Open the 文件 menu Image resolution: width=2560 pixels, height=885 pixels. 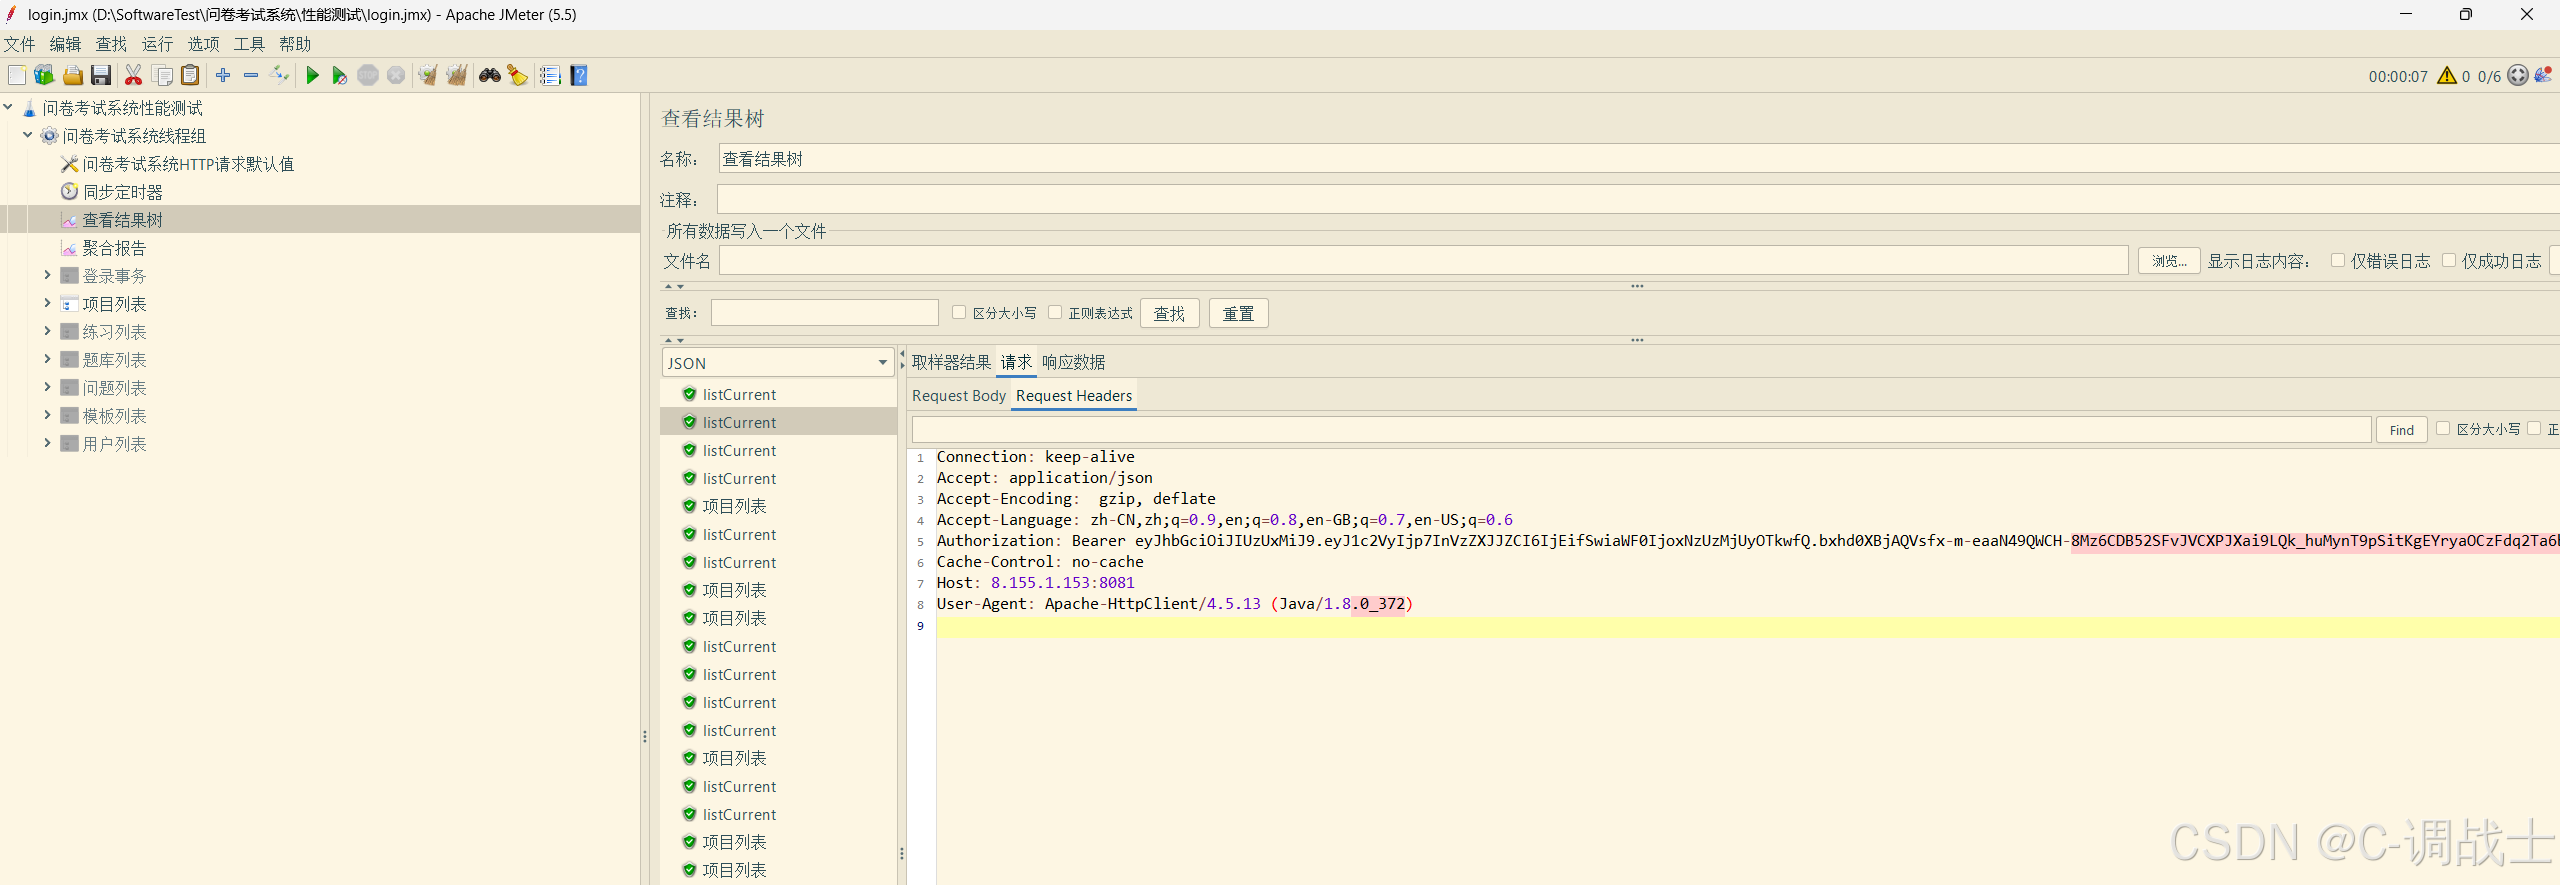click(x=20, y=44)
